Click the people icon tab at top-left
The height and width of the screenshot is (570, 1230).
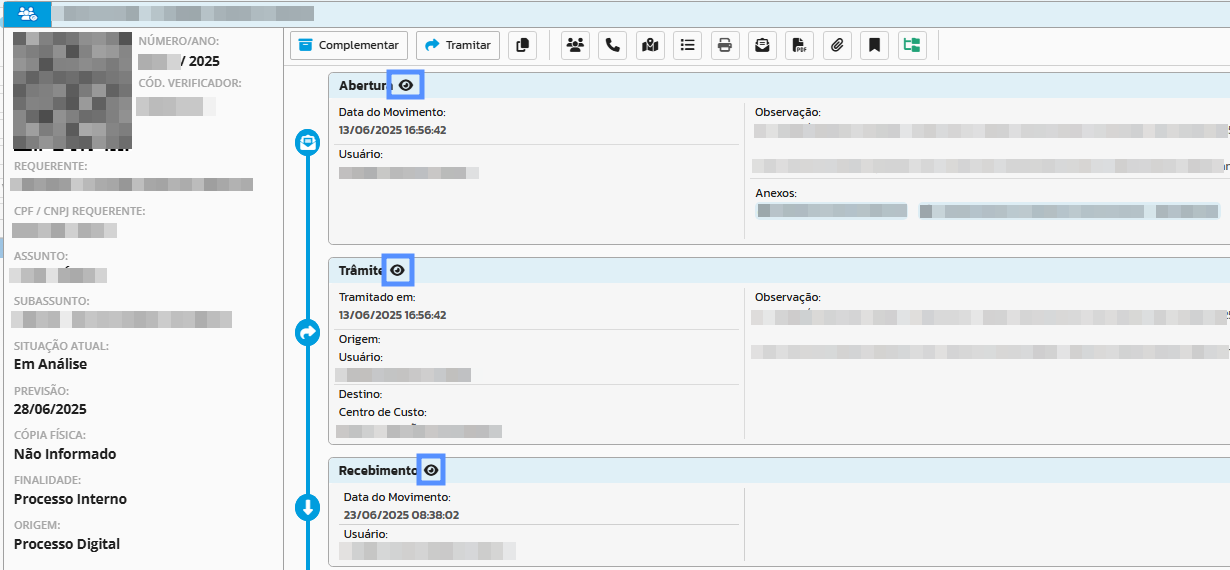(27, 14)
